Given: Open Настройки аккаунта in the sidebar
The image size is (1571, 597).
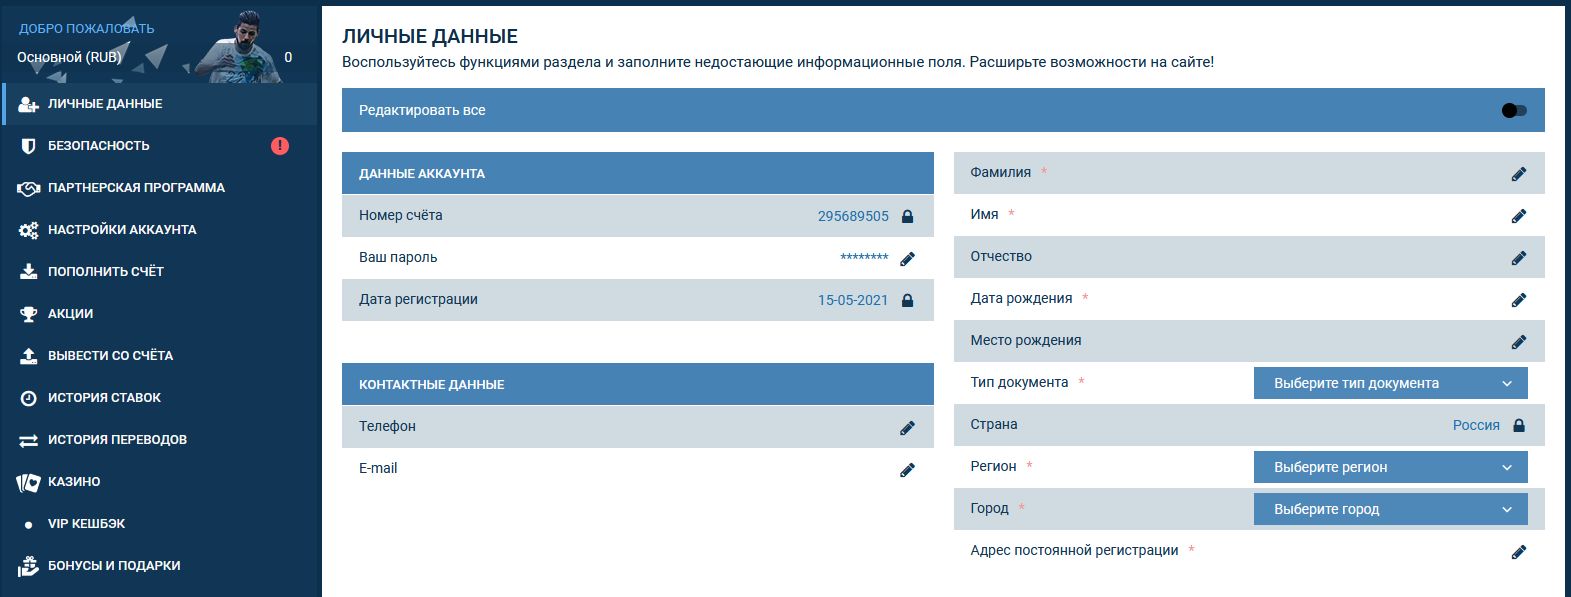Looking at the screenshot, I should coord(121,230).
